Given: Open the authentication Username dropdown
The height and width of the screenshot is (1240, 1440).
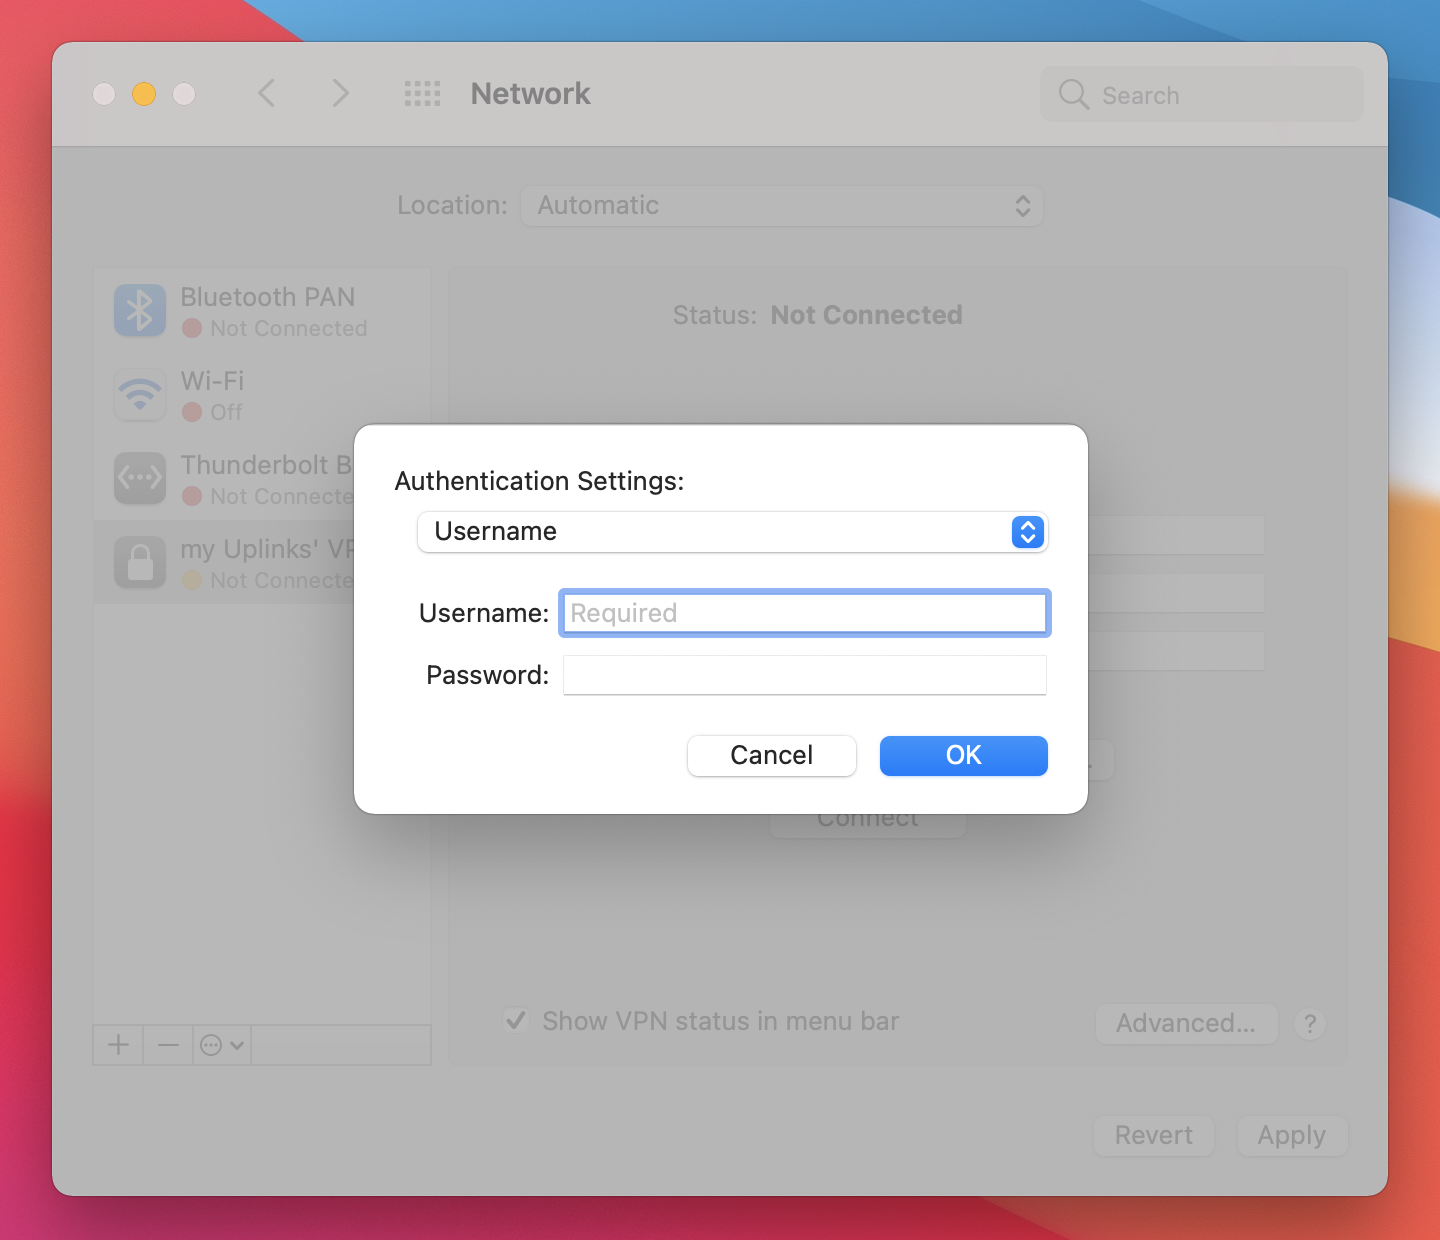Looking at the screenshot, I should coord(733,532).
